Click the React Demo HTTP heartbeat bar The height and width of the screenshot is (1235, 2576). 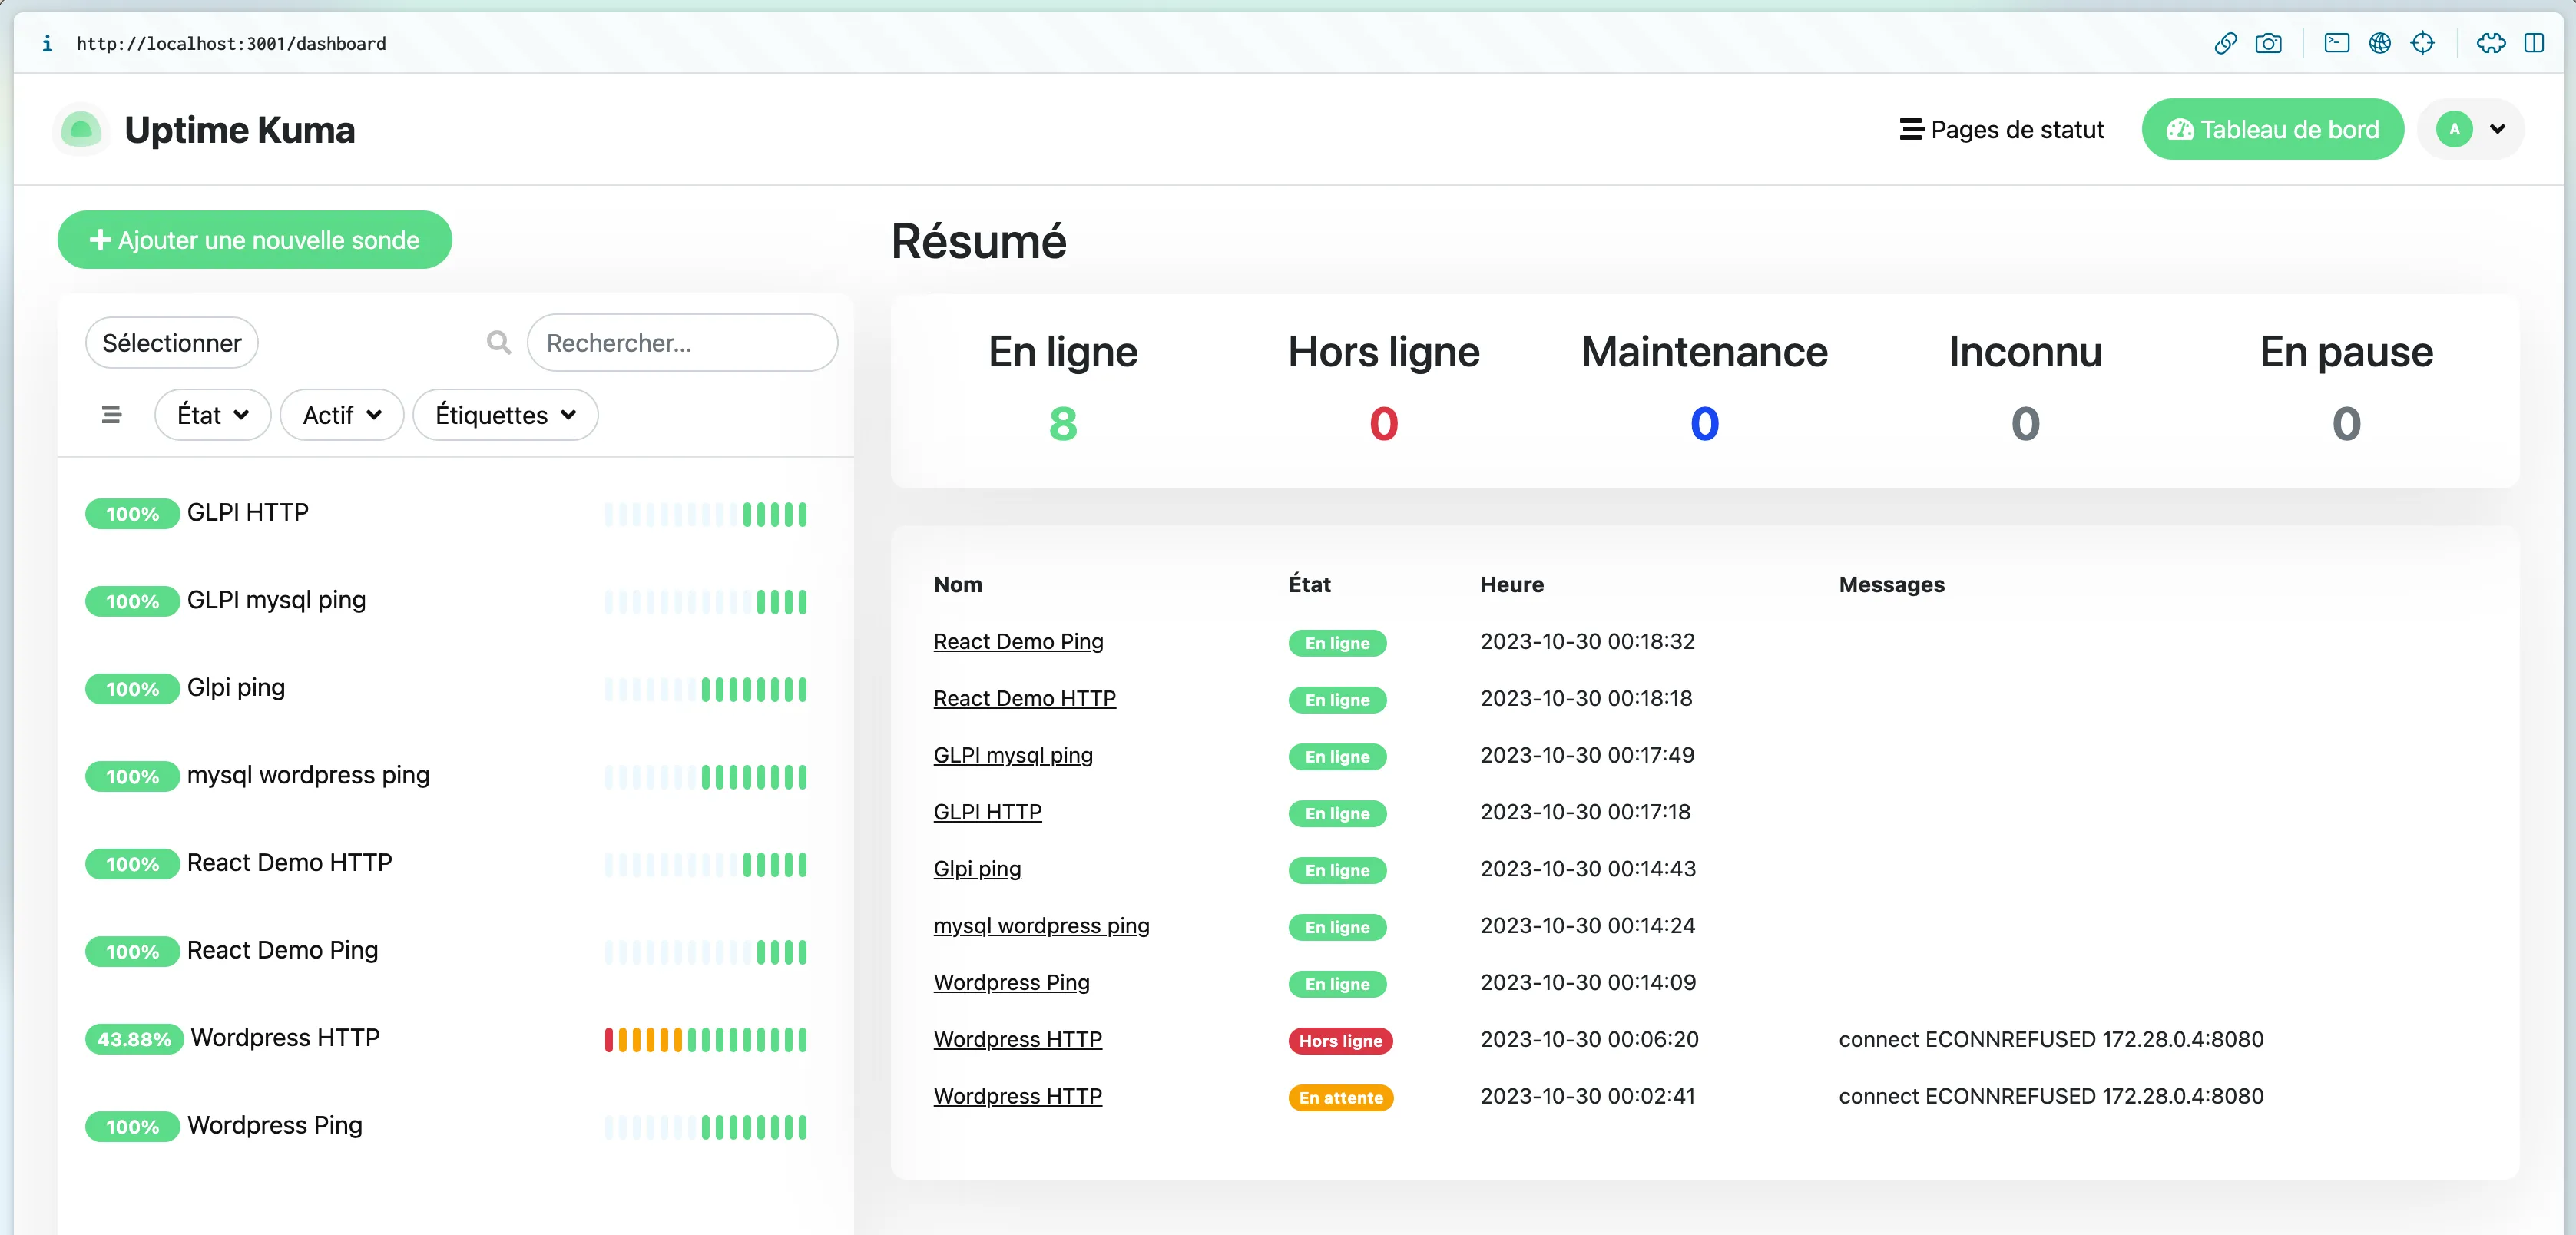coord(706,865)
